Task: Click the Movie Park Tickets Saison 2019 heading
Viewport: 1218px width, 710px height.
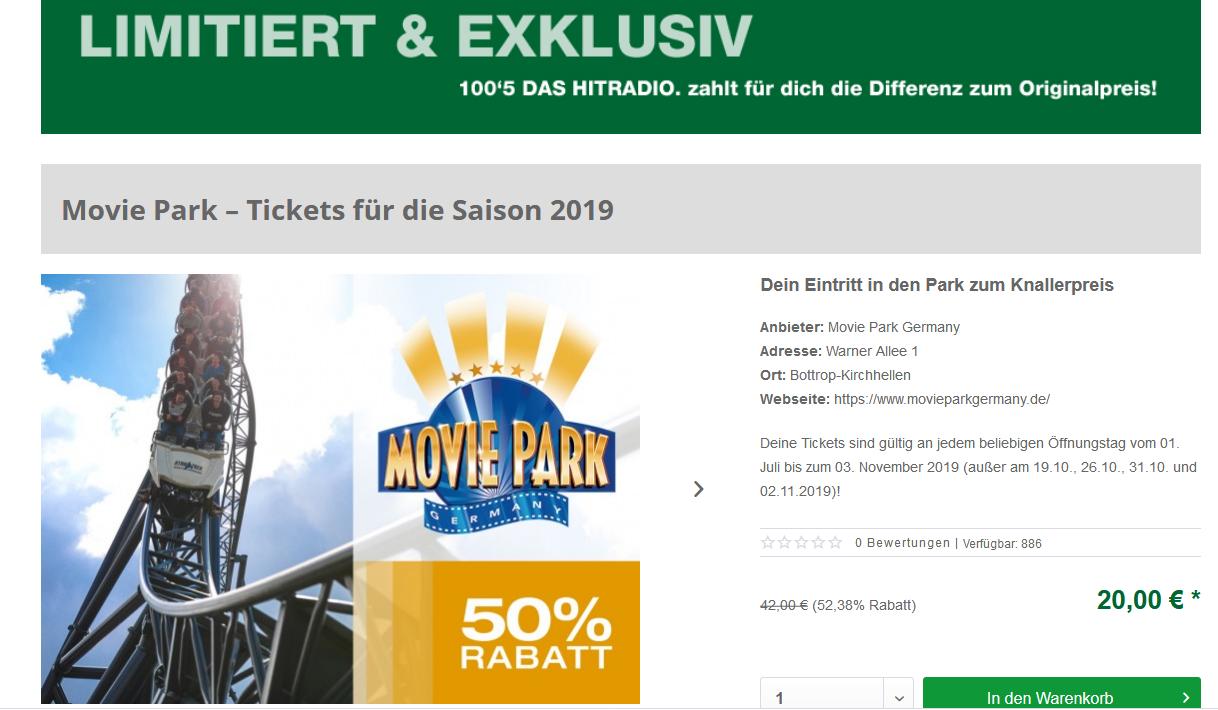Action: coord(338,210)
